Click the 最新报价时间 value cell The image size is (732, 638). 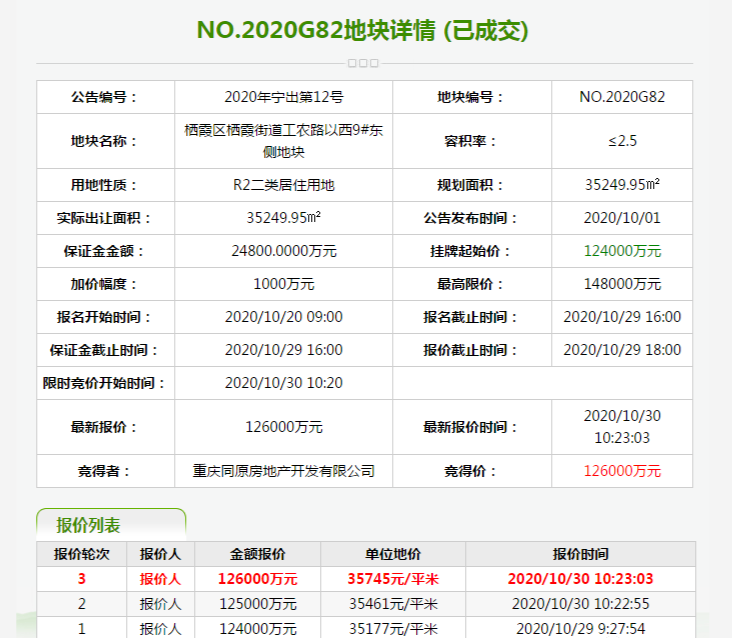622,426
